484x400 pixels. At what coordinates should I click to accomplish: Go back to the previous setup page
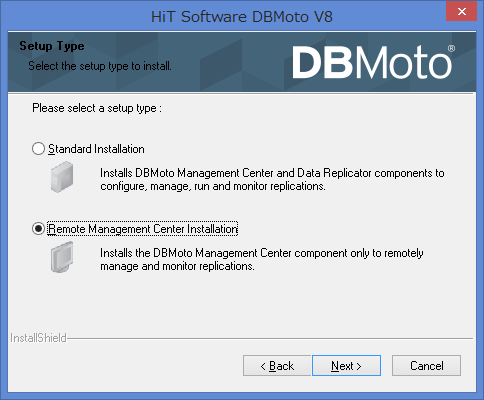pos(277,366)
